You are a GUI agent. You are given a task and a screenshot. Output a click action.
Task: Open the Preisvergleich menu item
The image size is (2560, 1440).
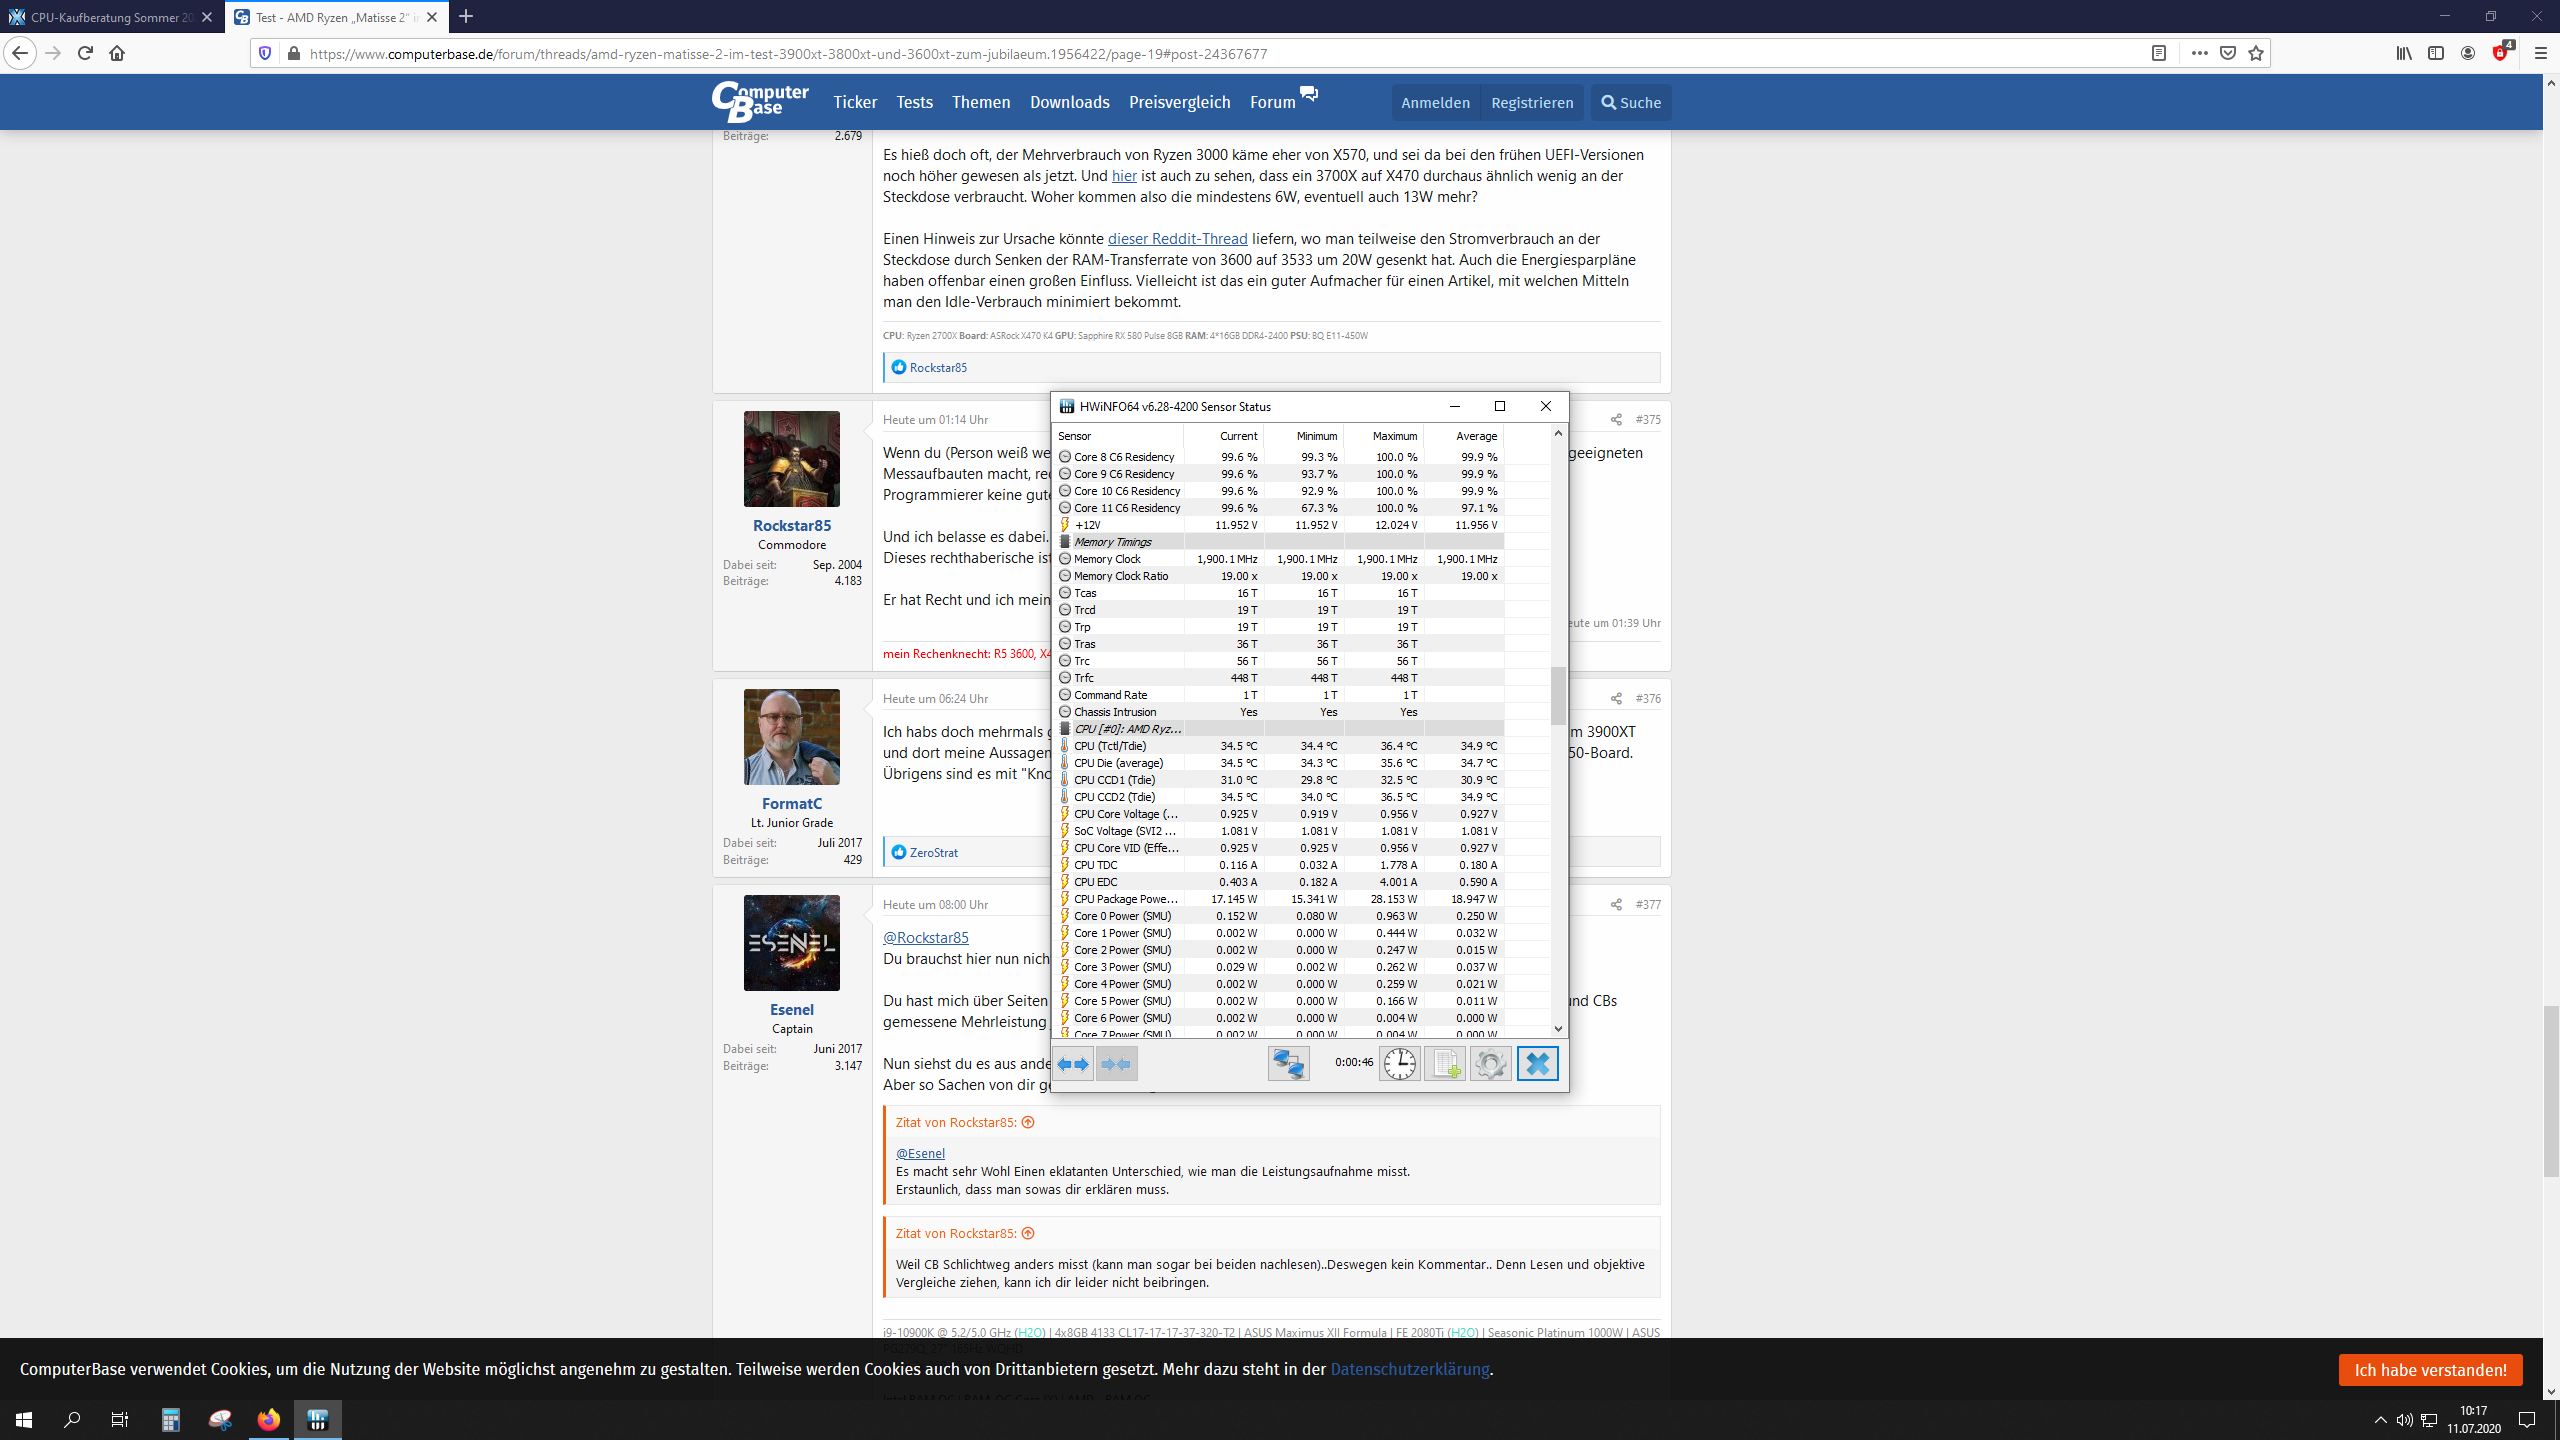point(1179,102)
